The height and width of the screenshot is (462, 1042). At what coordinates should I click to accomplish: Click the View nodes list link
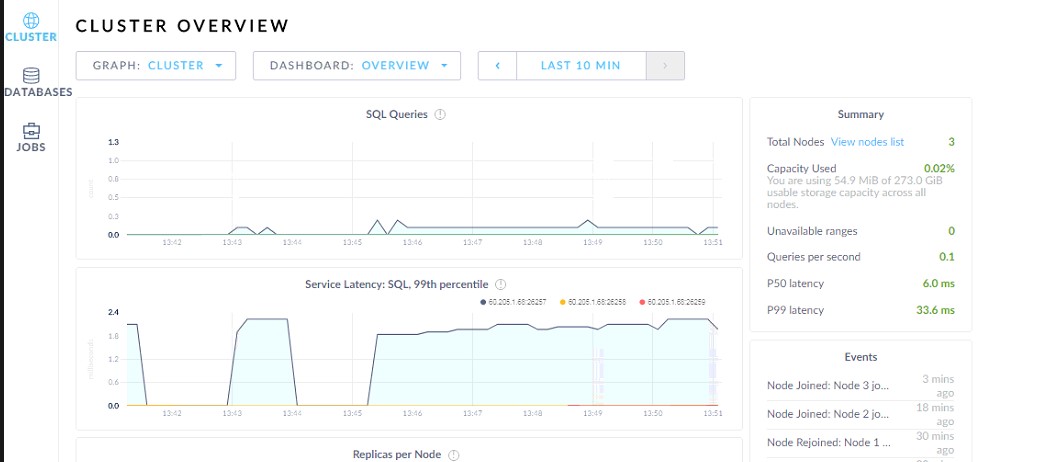pos(867,142)
